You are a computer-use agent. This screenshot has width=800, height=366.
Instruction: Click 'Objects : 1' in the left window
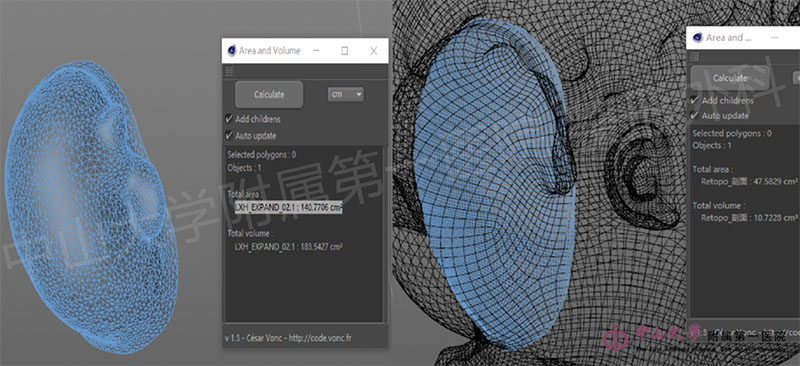(244, 167)
